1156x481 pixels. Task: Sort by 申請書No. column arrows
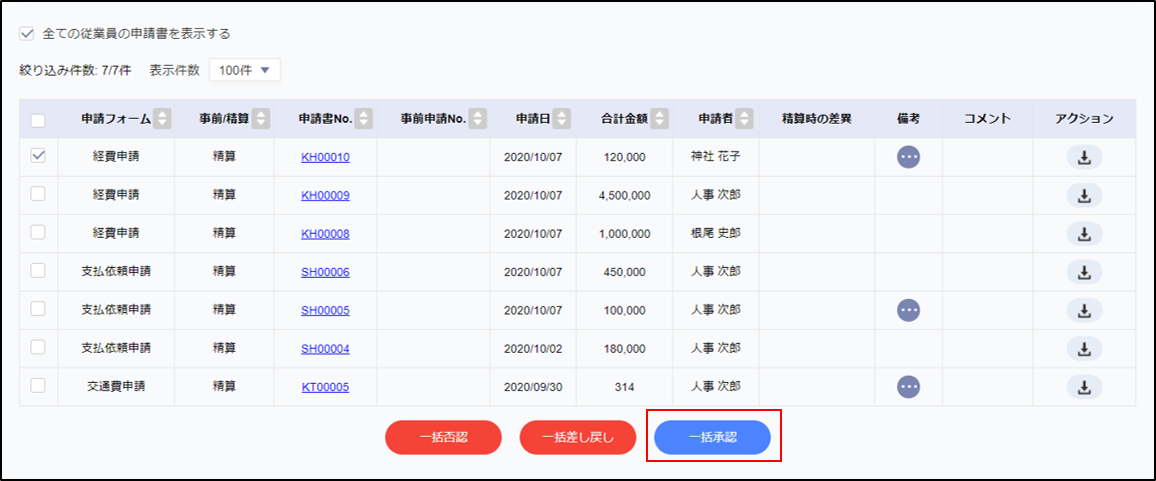363,119
